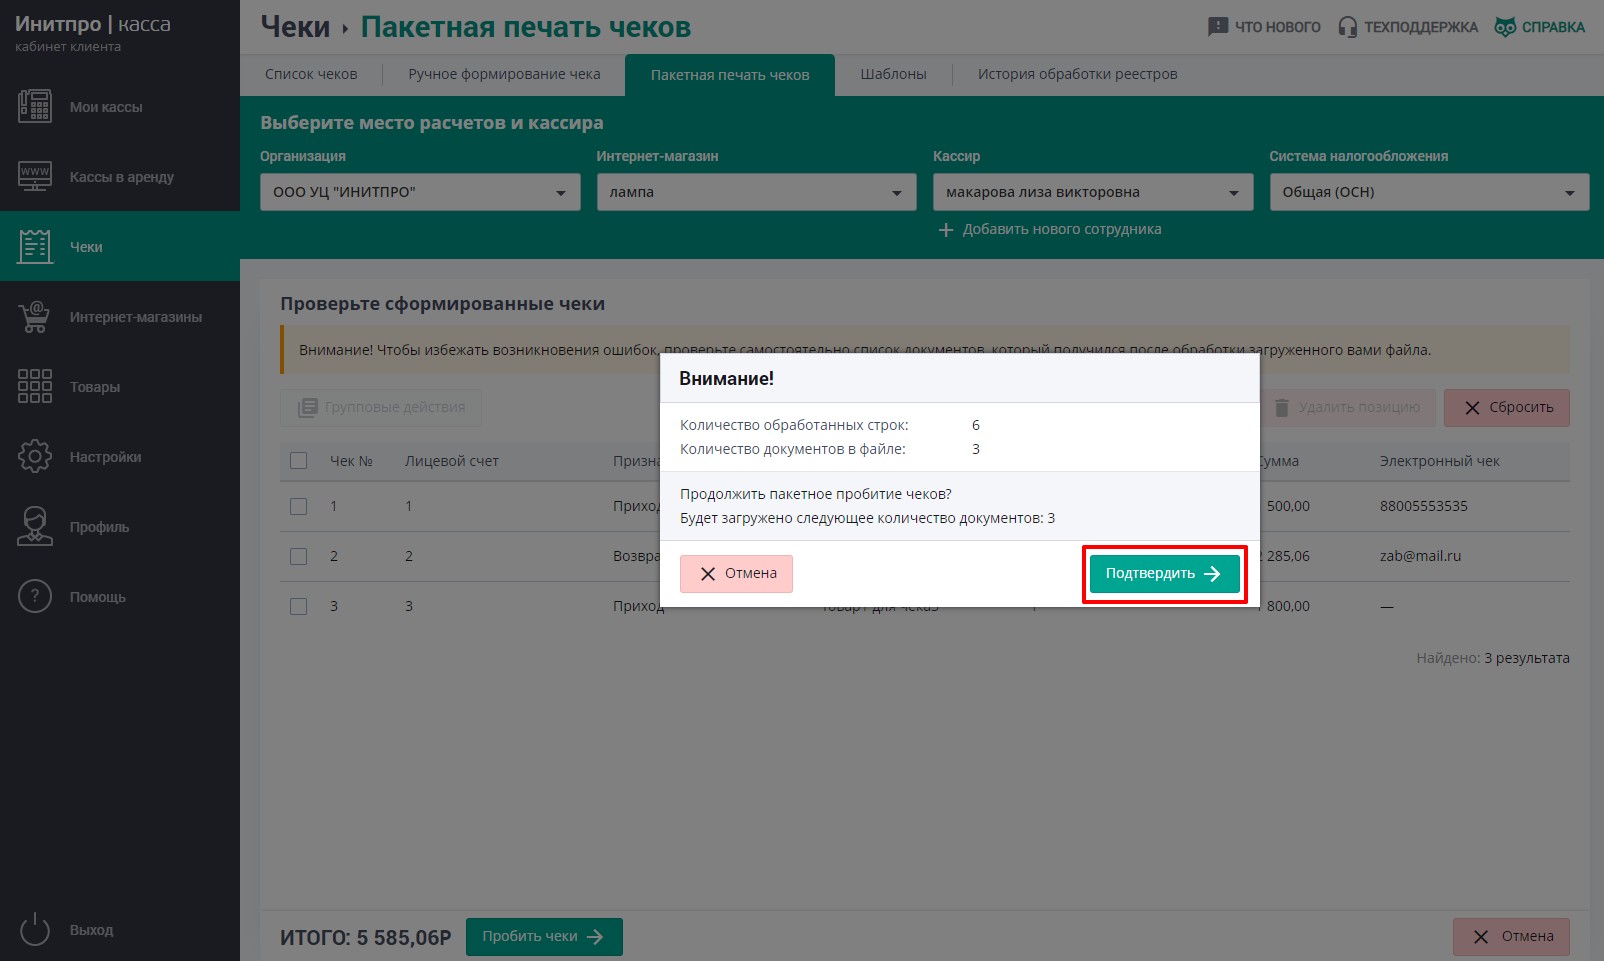
Task: Select the Чеки receipt icon in sidebar
Action: 35,246
